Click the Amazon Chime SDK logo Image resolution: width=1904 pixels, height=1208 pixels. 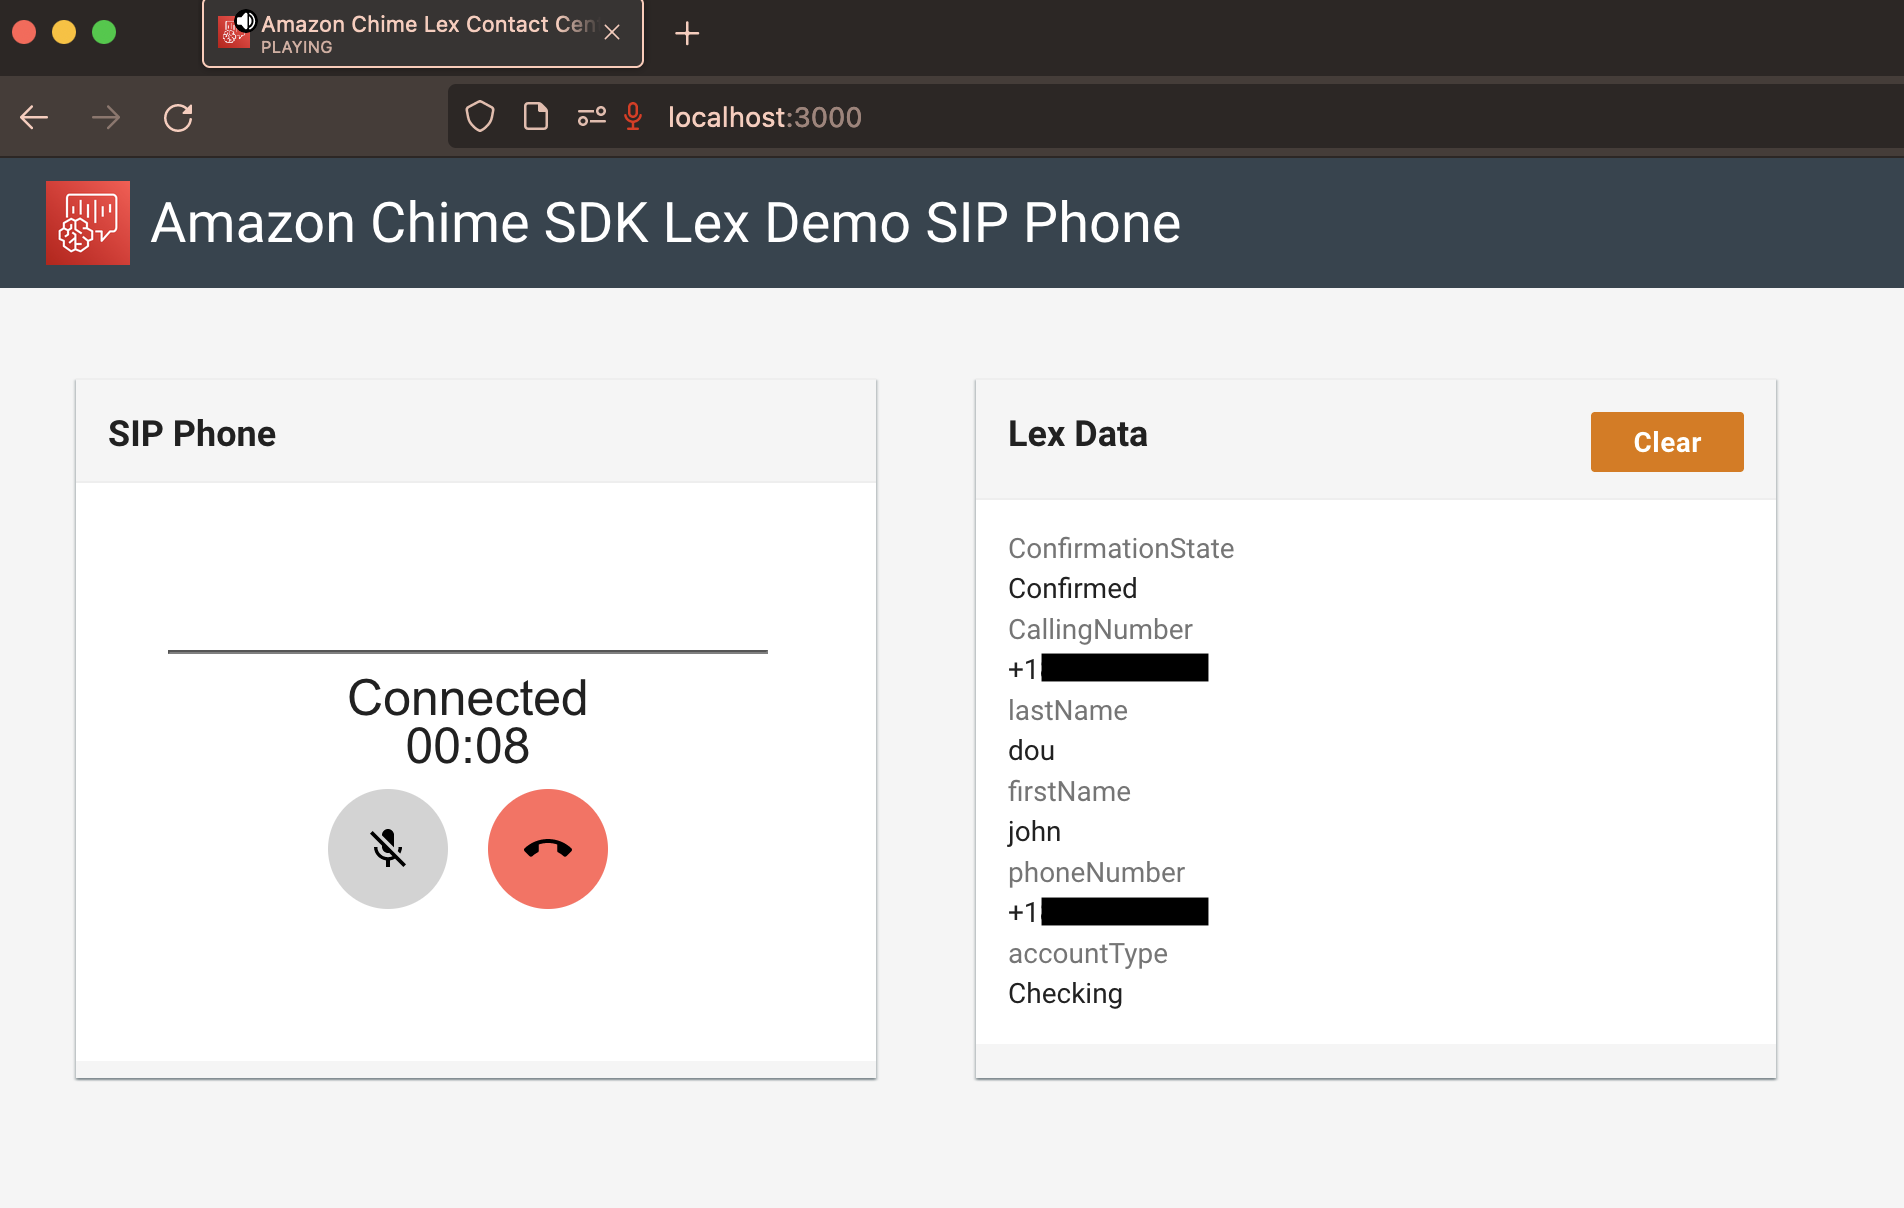click(x=88, y=223)
